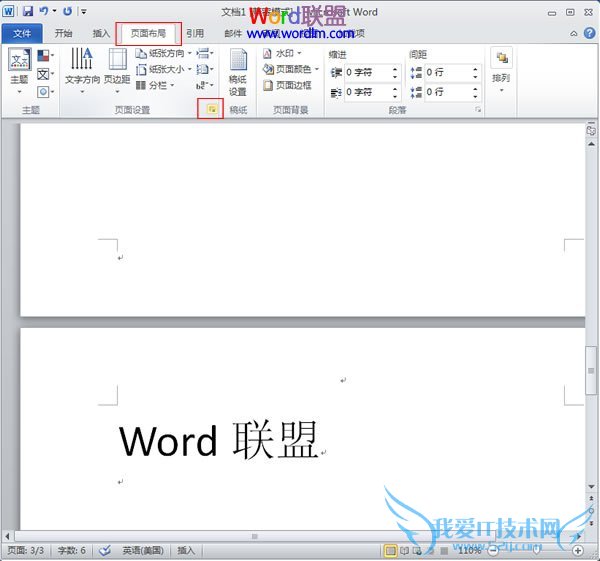Decrease the right indent with spinner
600x561 pixels.
tap(395, 96)
